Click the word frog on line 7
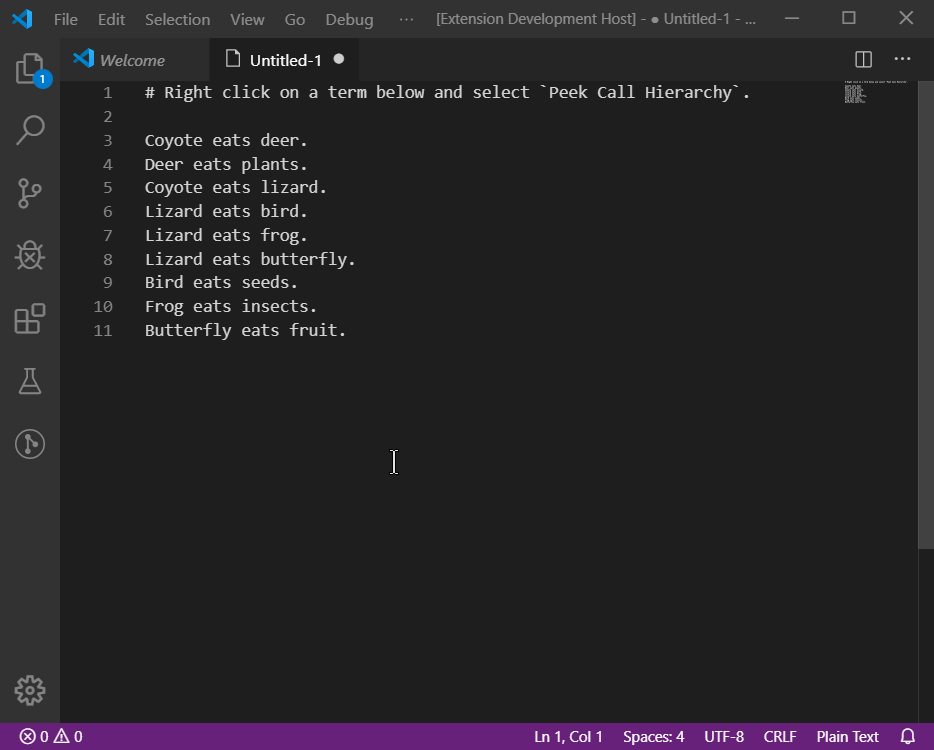 pos(279,236)
